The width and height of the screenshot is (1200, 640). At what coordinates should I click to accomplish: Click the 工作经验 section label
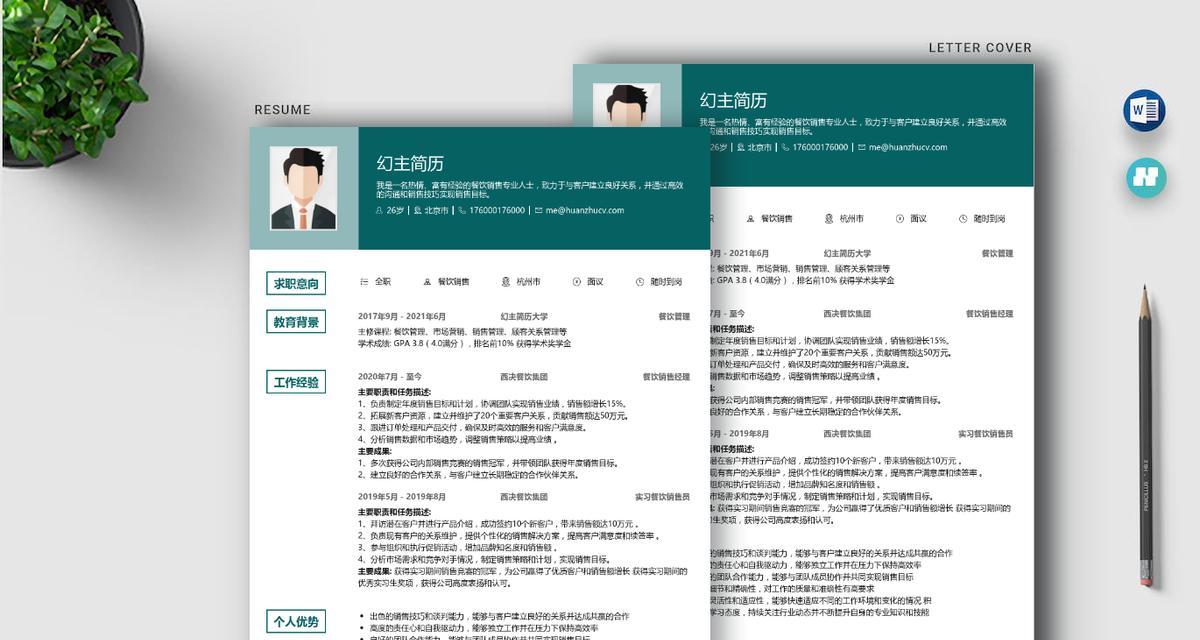tap(296, 382)
